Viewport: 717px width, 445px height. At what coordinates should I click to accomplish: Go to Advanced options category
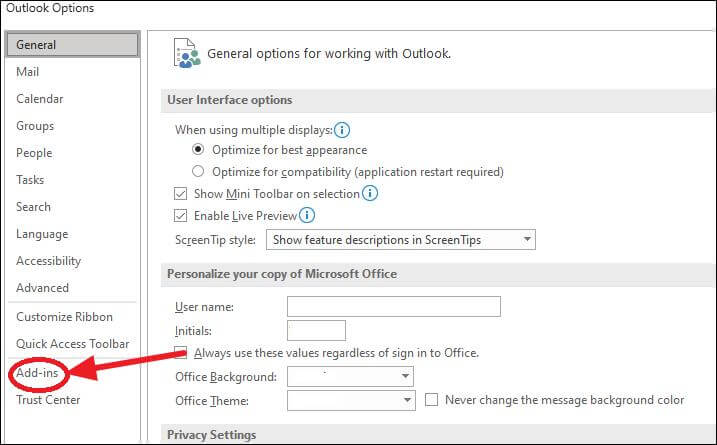[x=43, y=288]
